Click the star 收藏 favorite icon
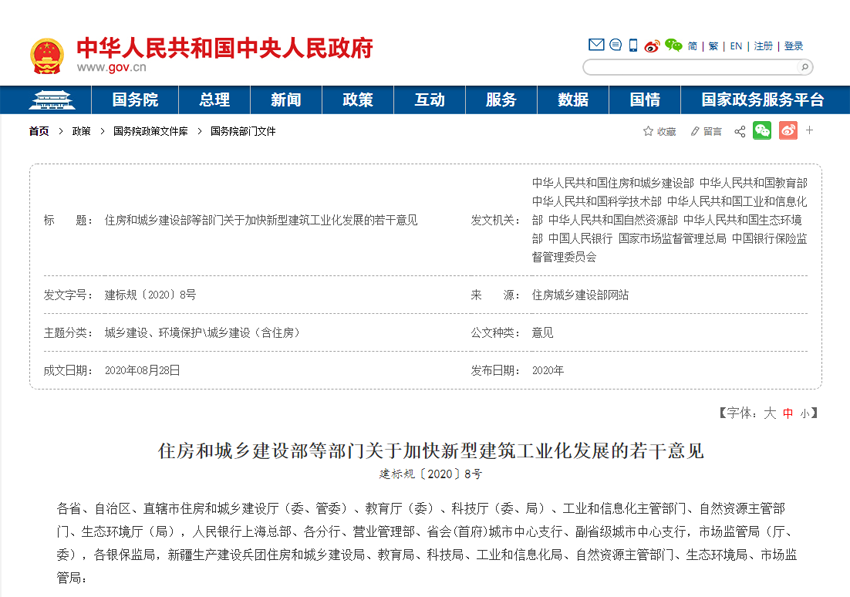The height and width of the screenshot is (597, 850). [659, 131]
